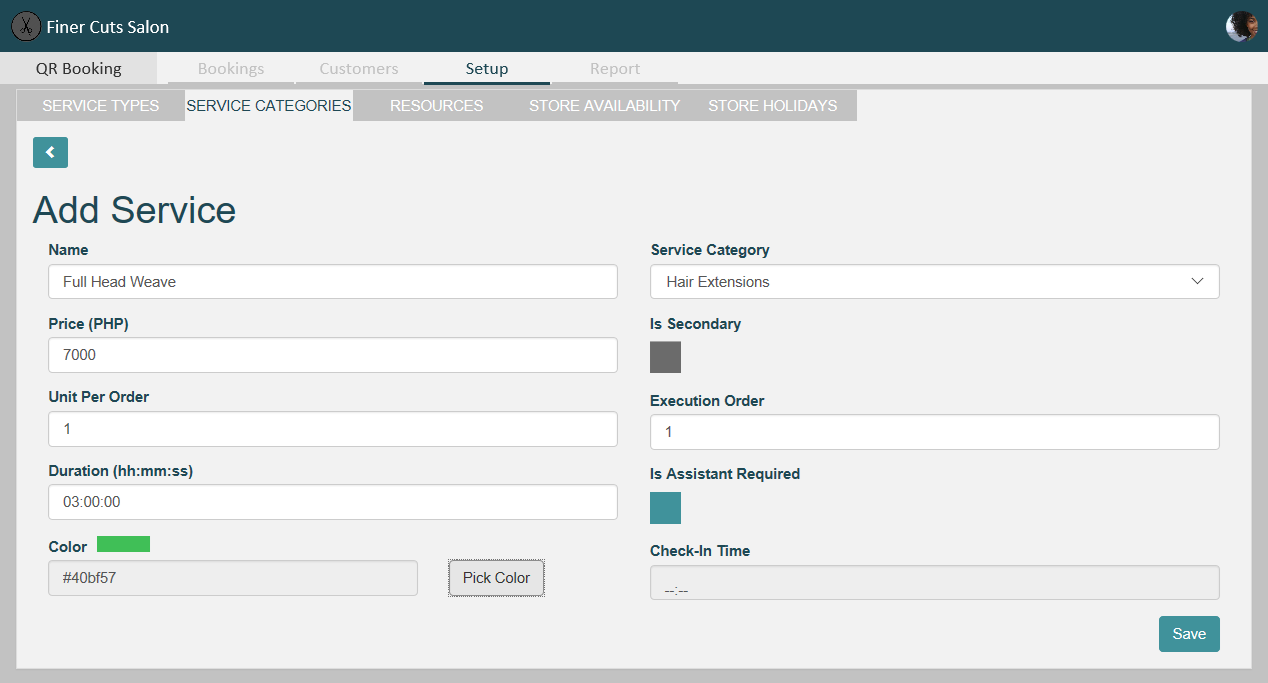Open the Store Holidays sub-tab
Viewport: 1268px width, 683px height.
click(773, 105)
